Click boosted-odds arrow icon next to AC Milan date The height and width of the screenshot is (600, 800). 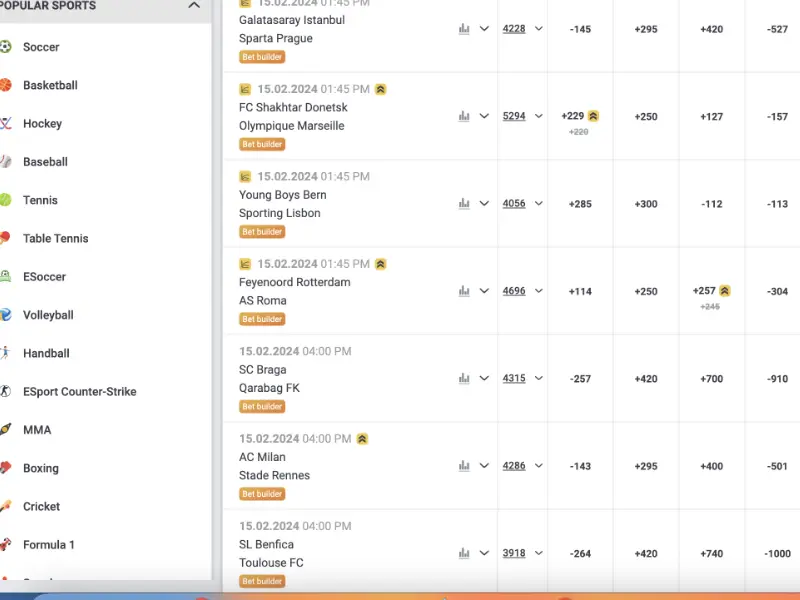[362, 439]
